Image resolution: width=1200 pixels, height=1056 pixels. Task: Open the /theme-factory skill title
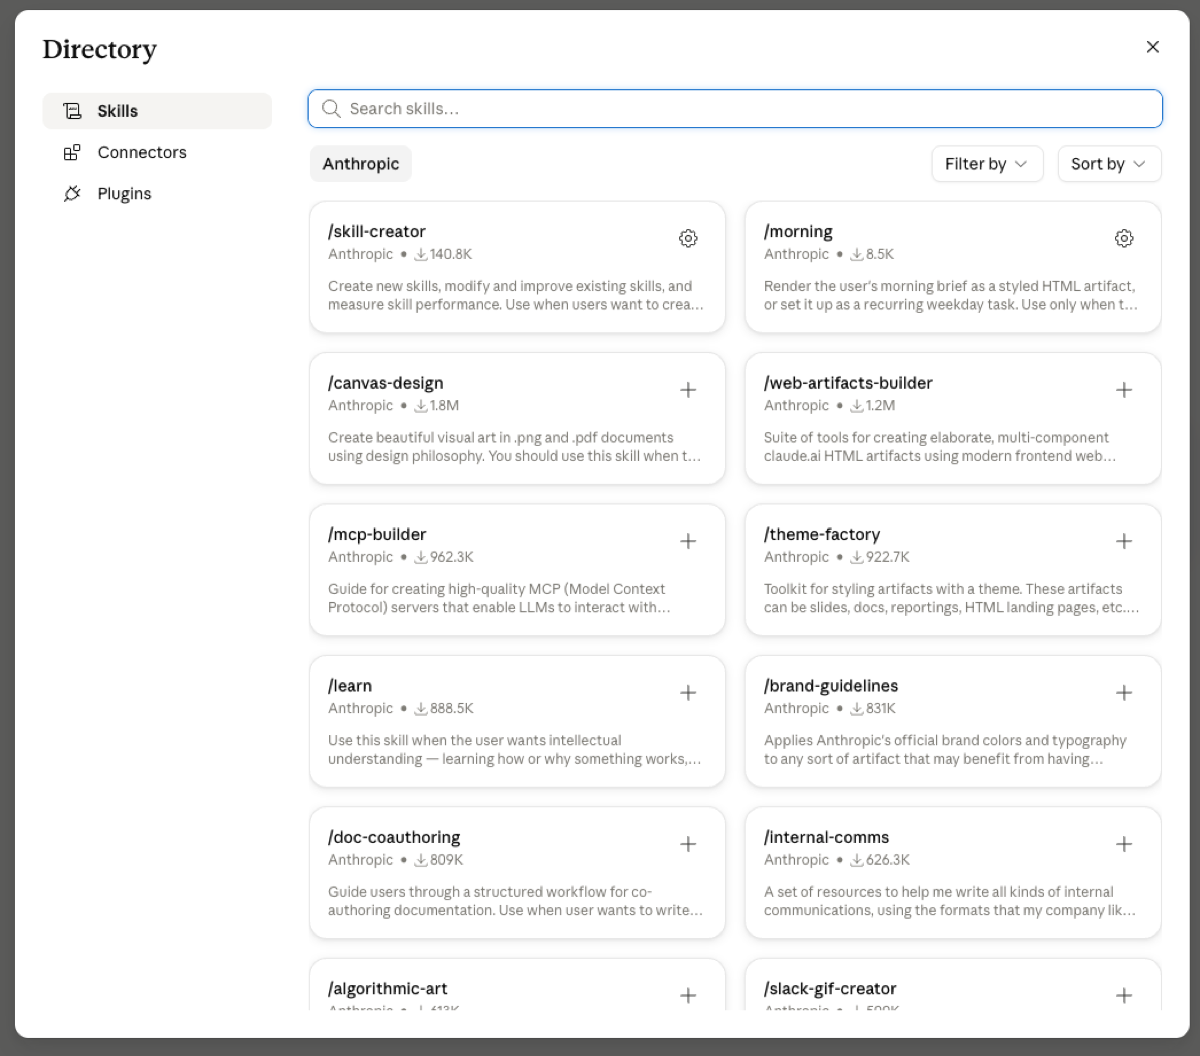click(822, 534)
